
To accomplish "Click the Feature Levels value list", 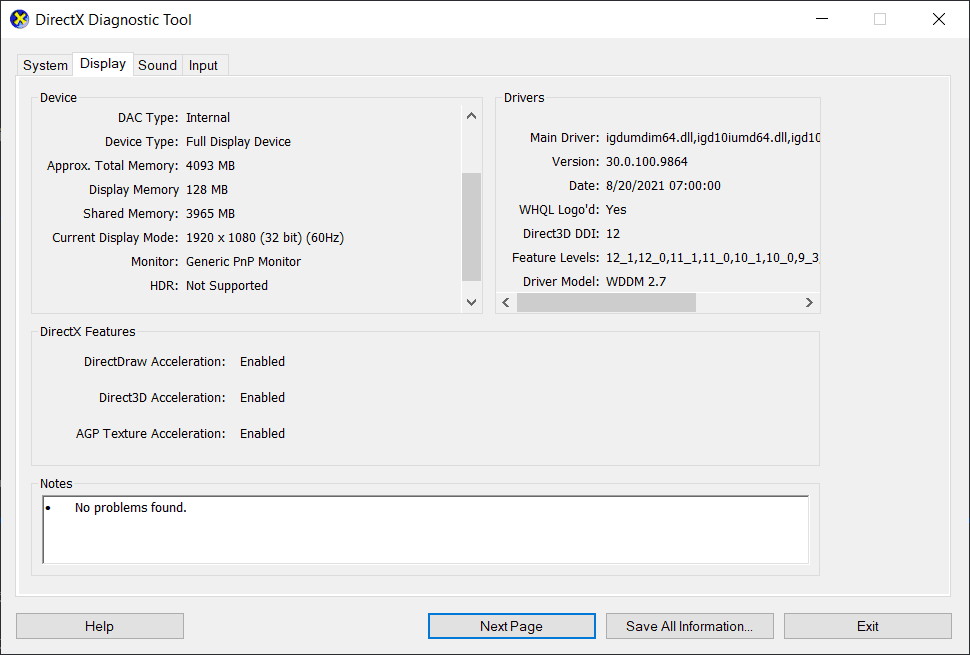I will click(713, 258).
